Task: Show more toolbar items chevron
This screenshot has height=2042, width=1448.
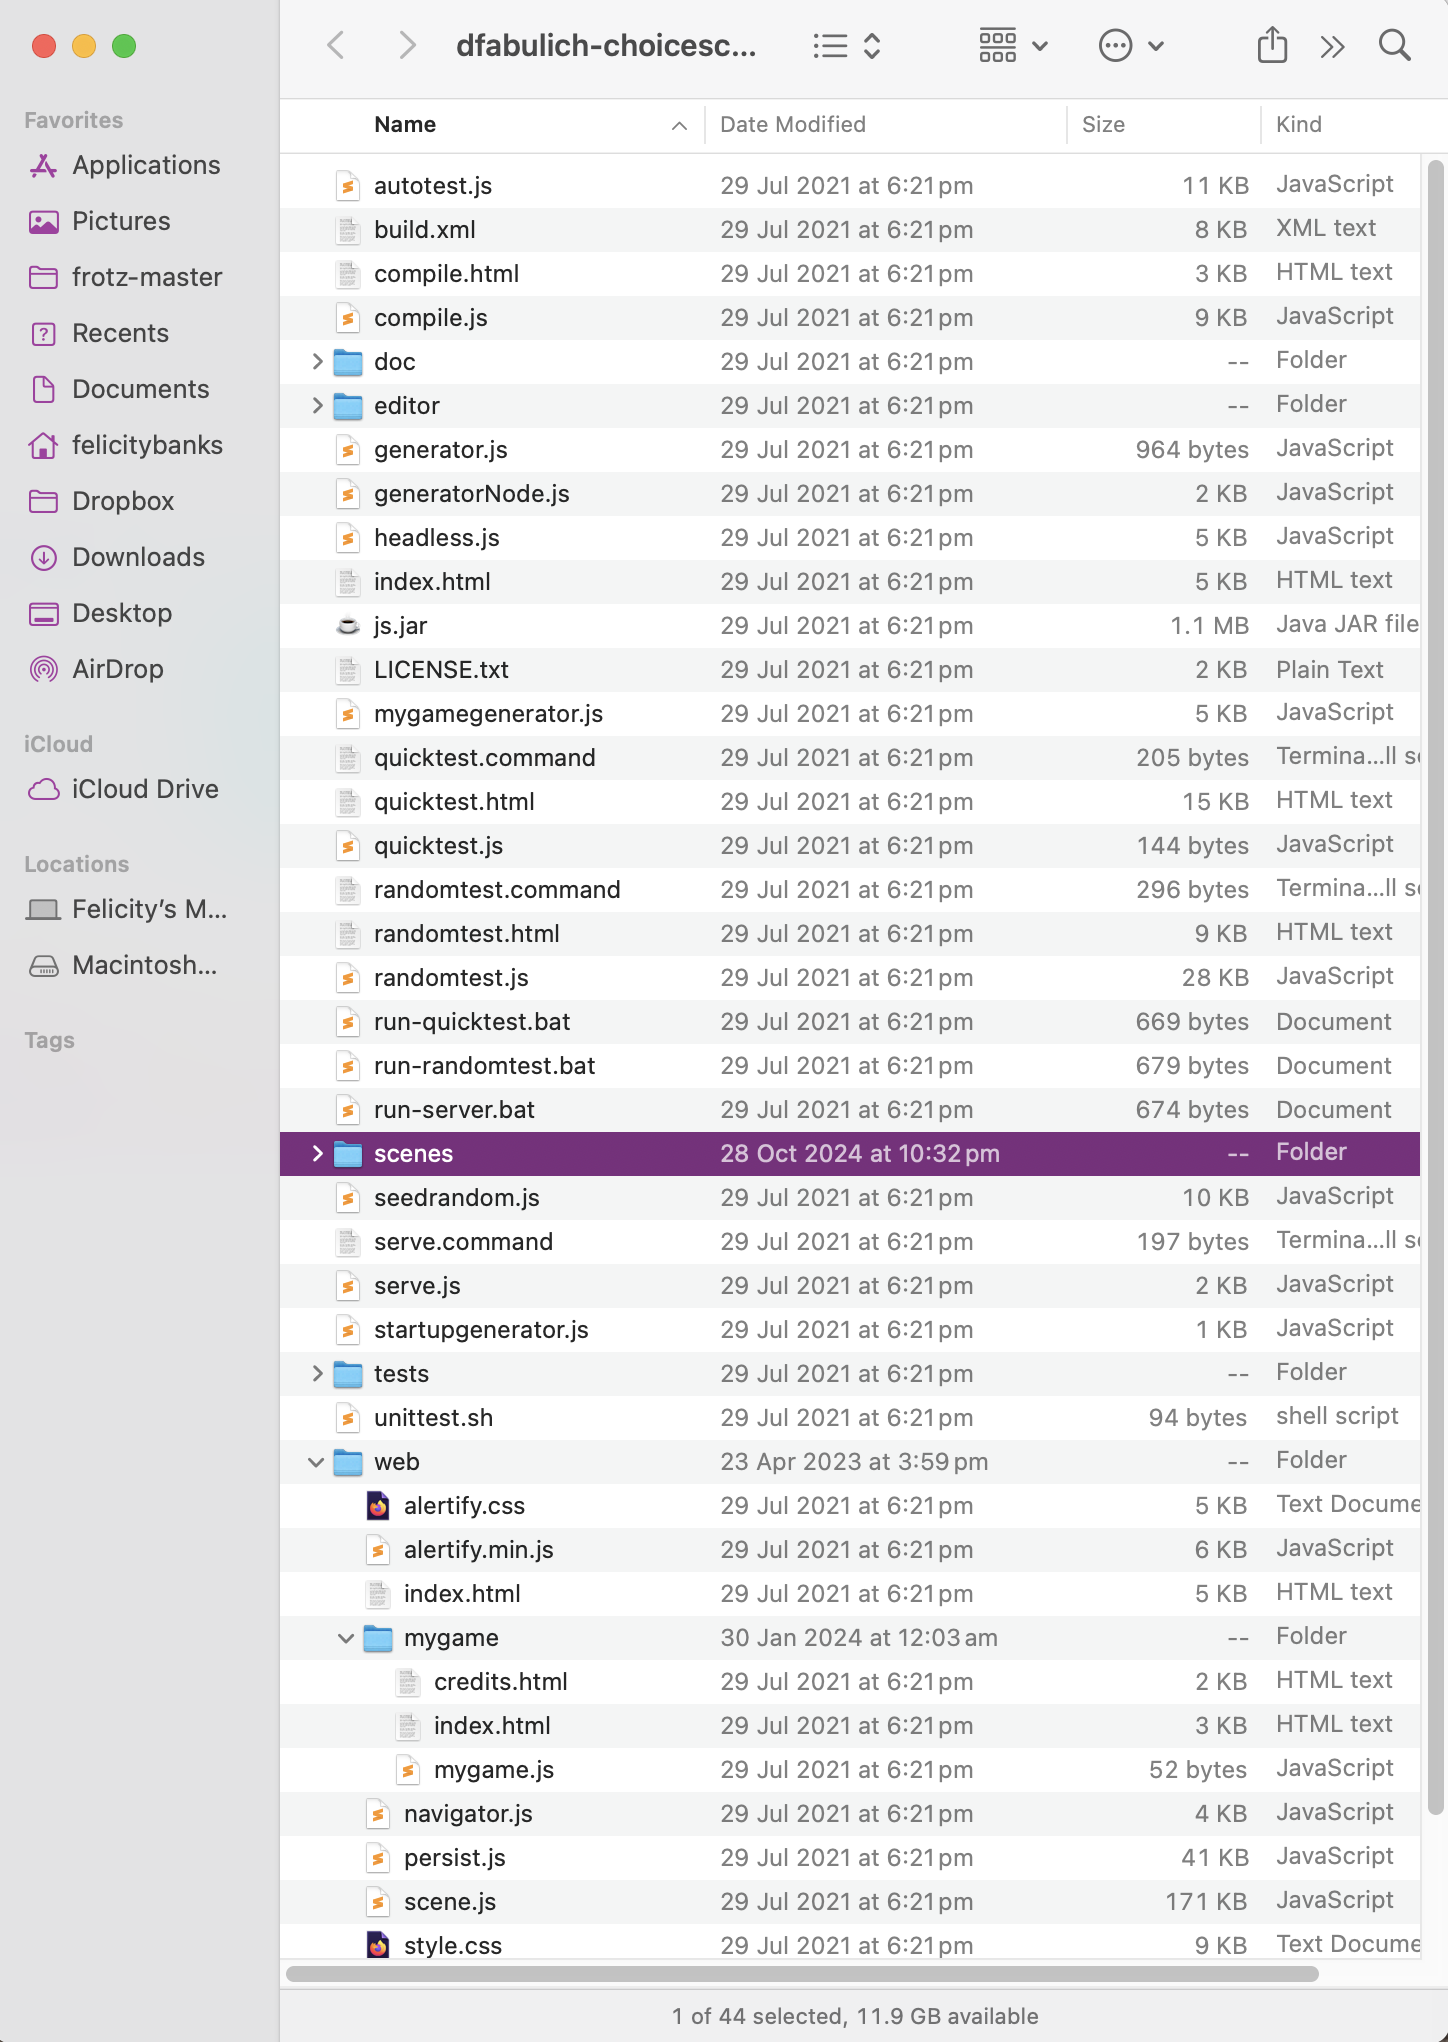Action: 1332,46
